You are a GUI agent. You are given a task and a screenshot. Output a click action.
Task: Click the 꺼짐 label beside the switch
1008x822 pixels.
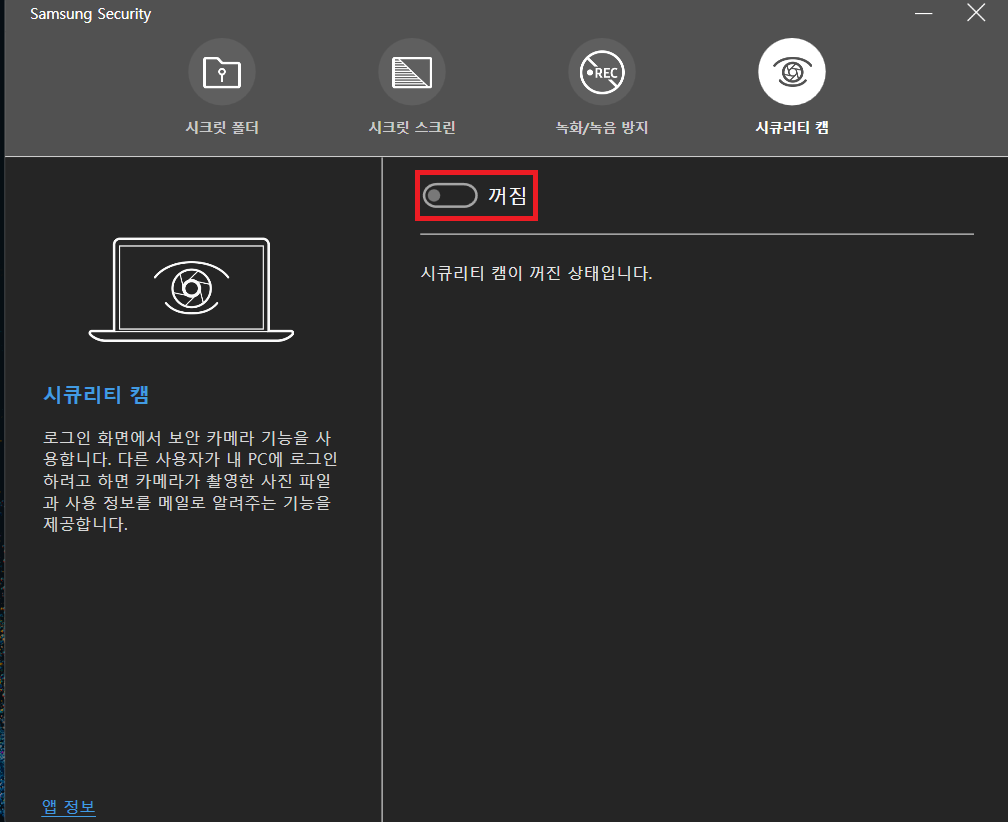(x=507, y=195)
